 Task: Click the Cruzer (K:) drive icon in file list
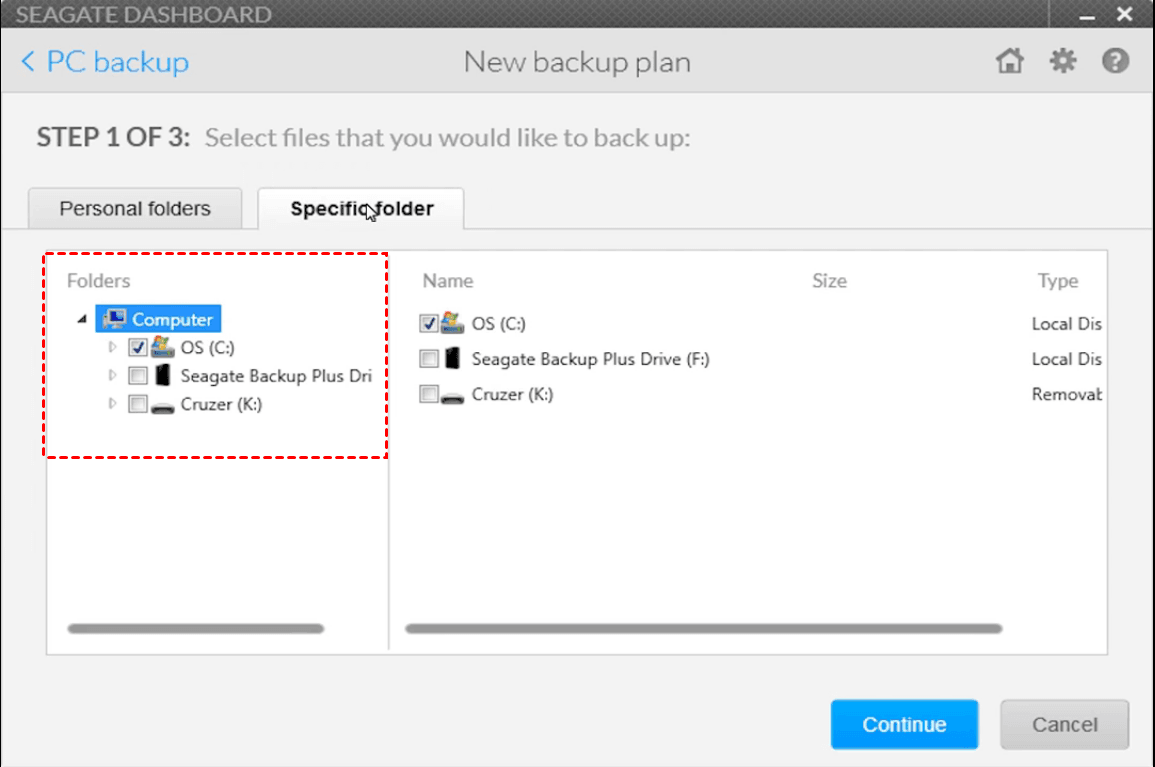pos(454,395)
